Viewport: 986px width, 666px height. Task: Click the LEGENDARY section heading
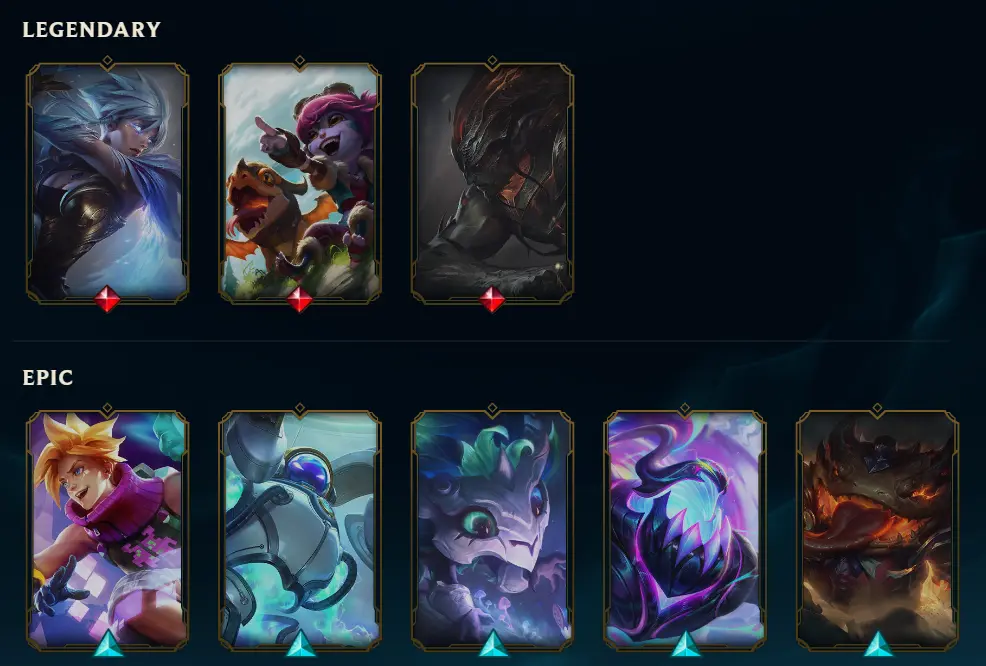[x=92, y=30]
